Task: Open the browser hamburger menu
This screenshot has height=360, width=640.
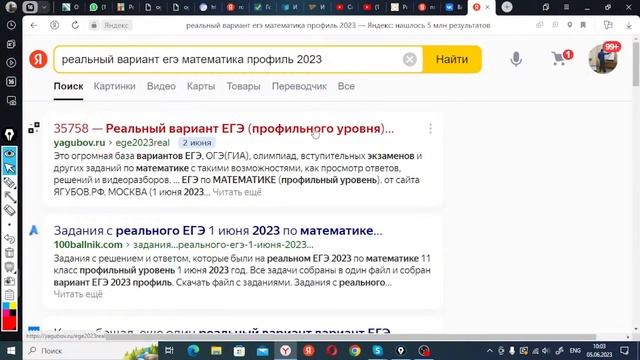Action: [x=566, y=7]
